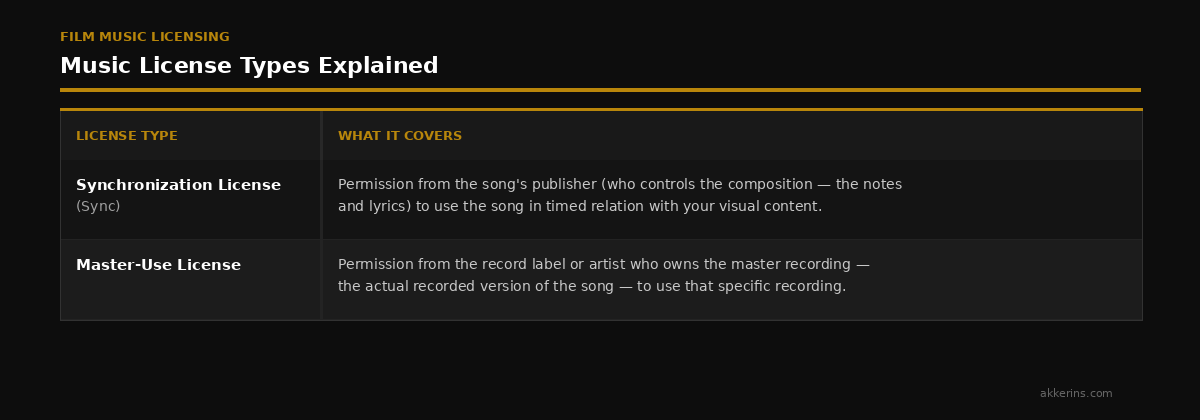This screenshot has height=420, width=1200.
Task: Click the phrase "Permission from the song's publisher"
Action: pos(467,185)
